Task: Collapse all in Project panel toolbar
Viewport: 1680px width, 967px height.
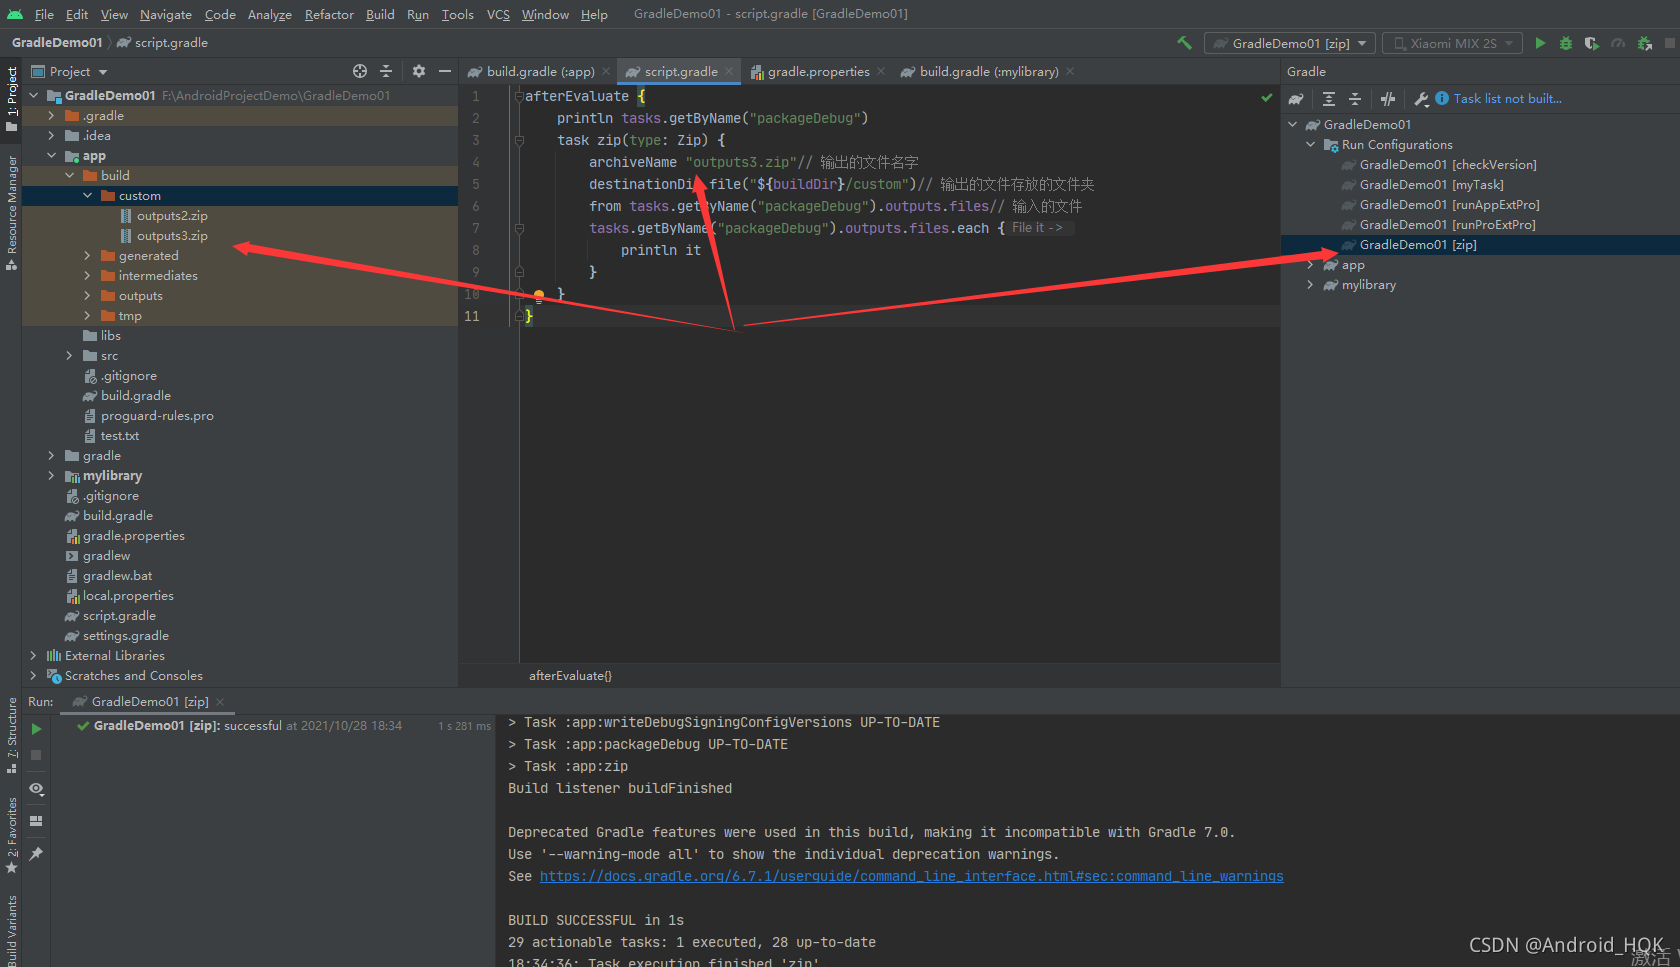Action: [x=386, y=71]
